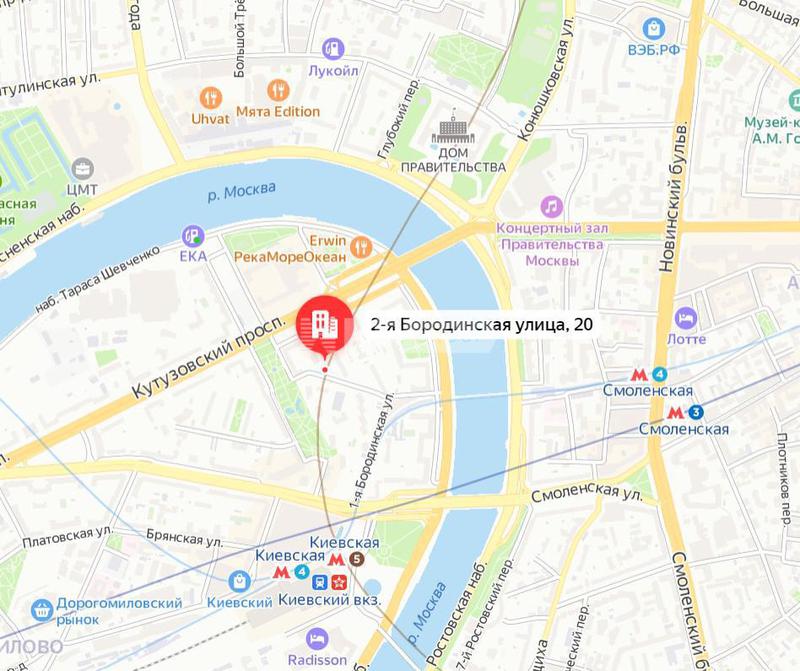This screenshot has height=671, width=800.
Task: Click the Erwin РекаМореОкеан restaurant icon
Action: coord(361,247)
